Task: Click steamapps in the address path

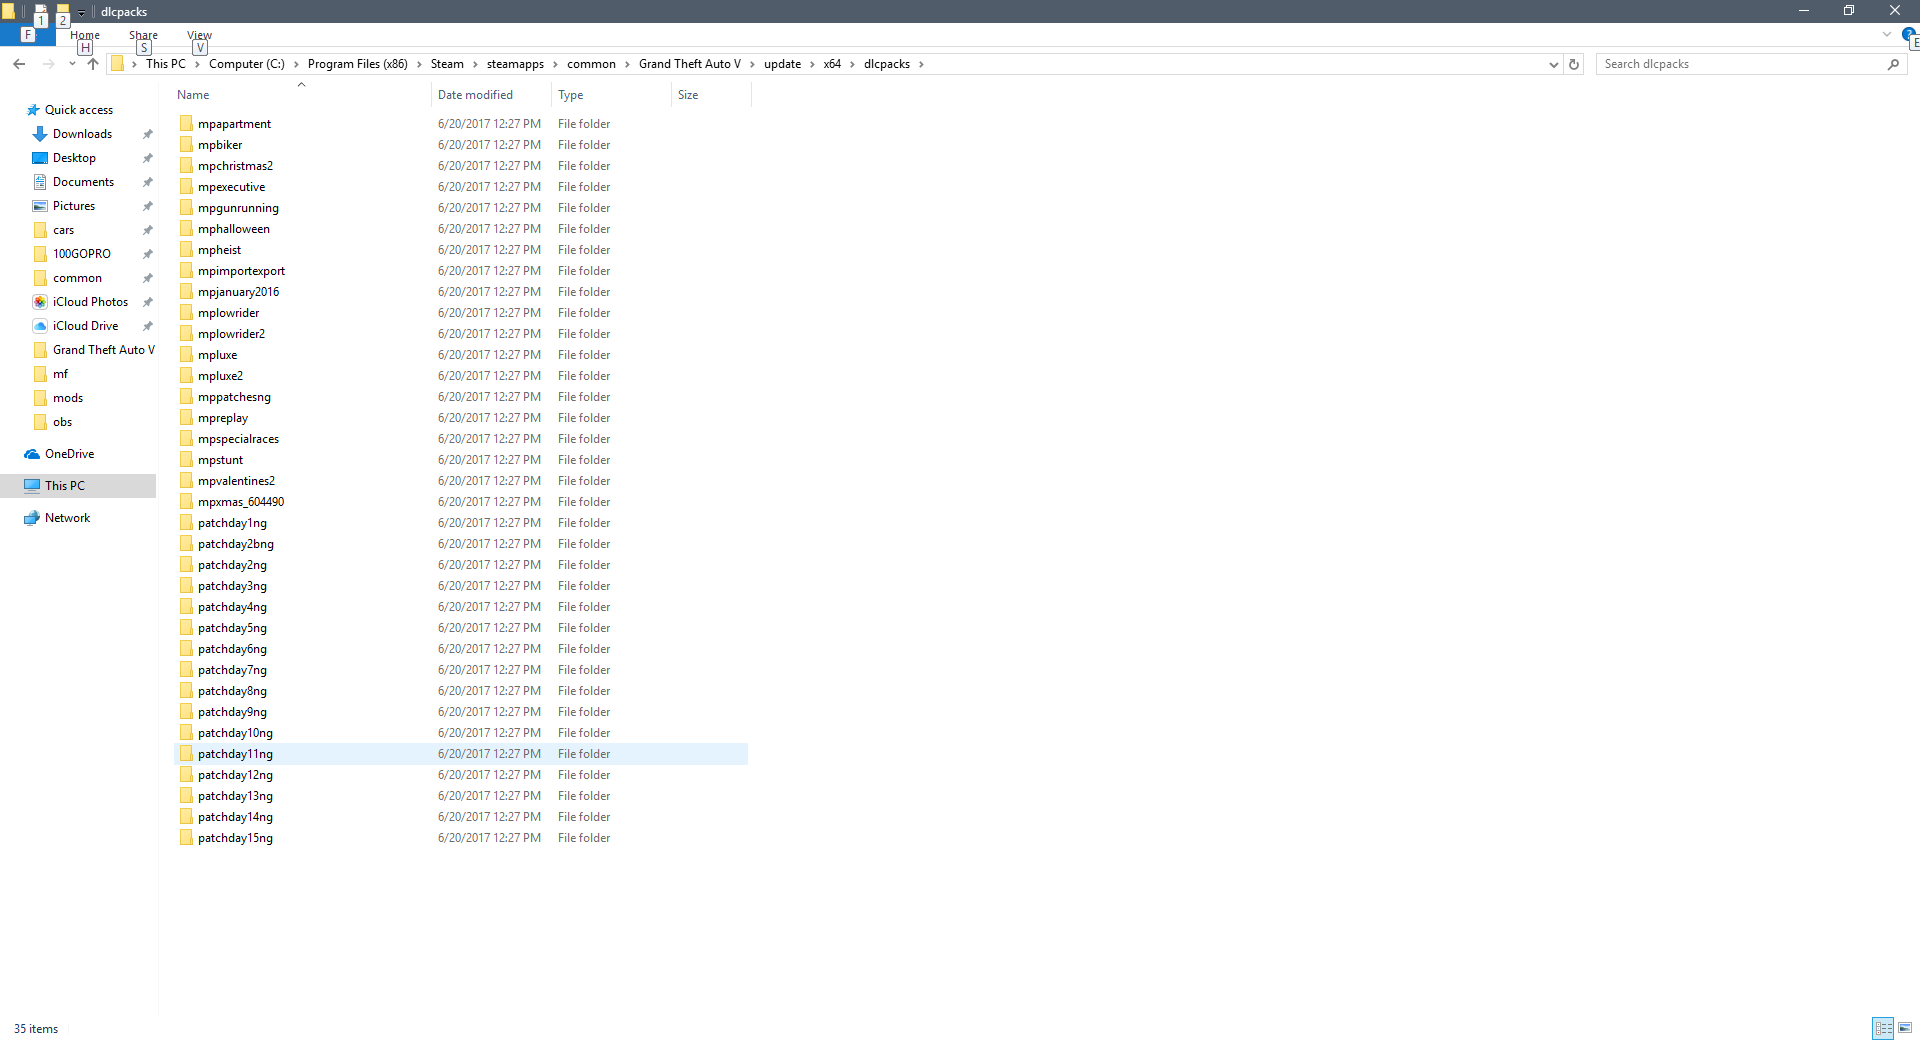Action: pos(515,64)
